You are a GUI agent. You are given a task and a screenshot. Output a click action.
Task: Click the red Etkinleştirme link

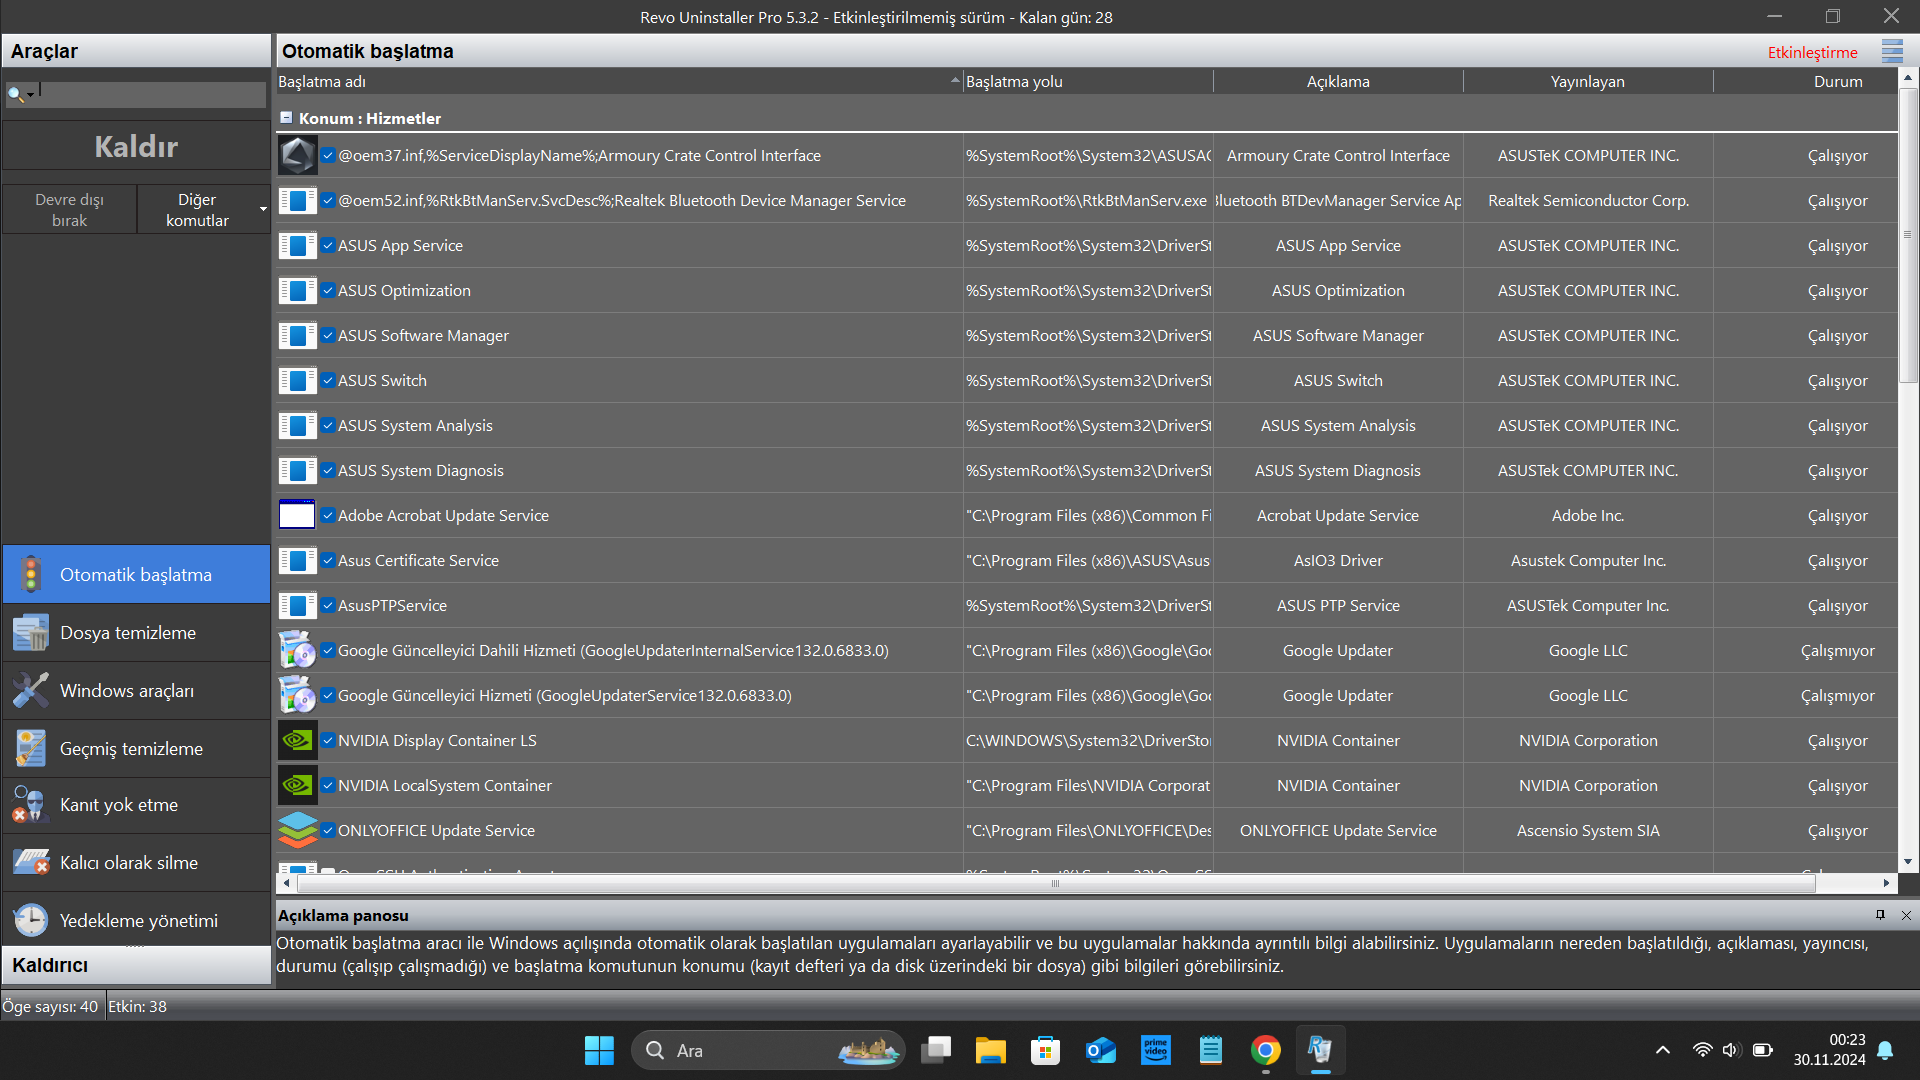(1812, 52)
